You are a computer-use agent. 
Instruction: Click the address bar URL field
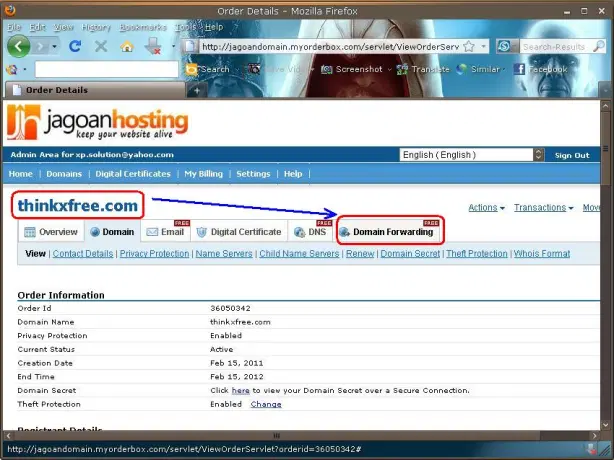[x=329, y=47]
